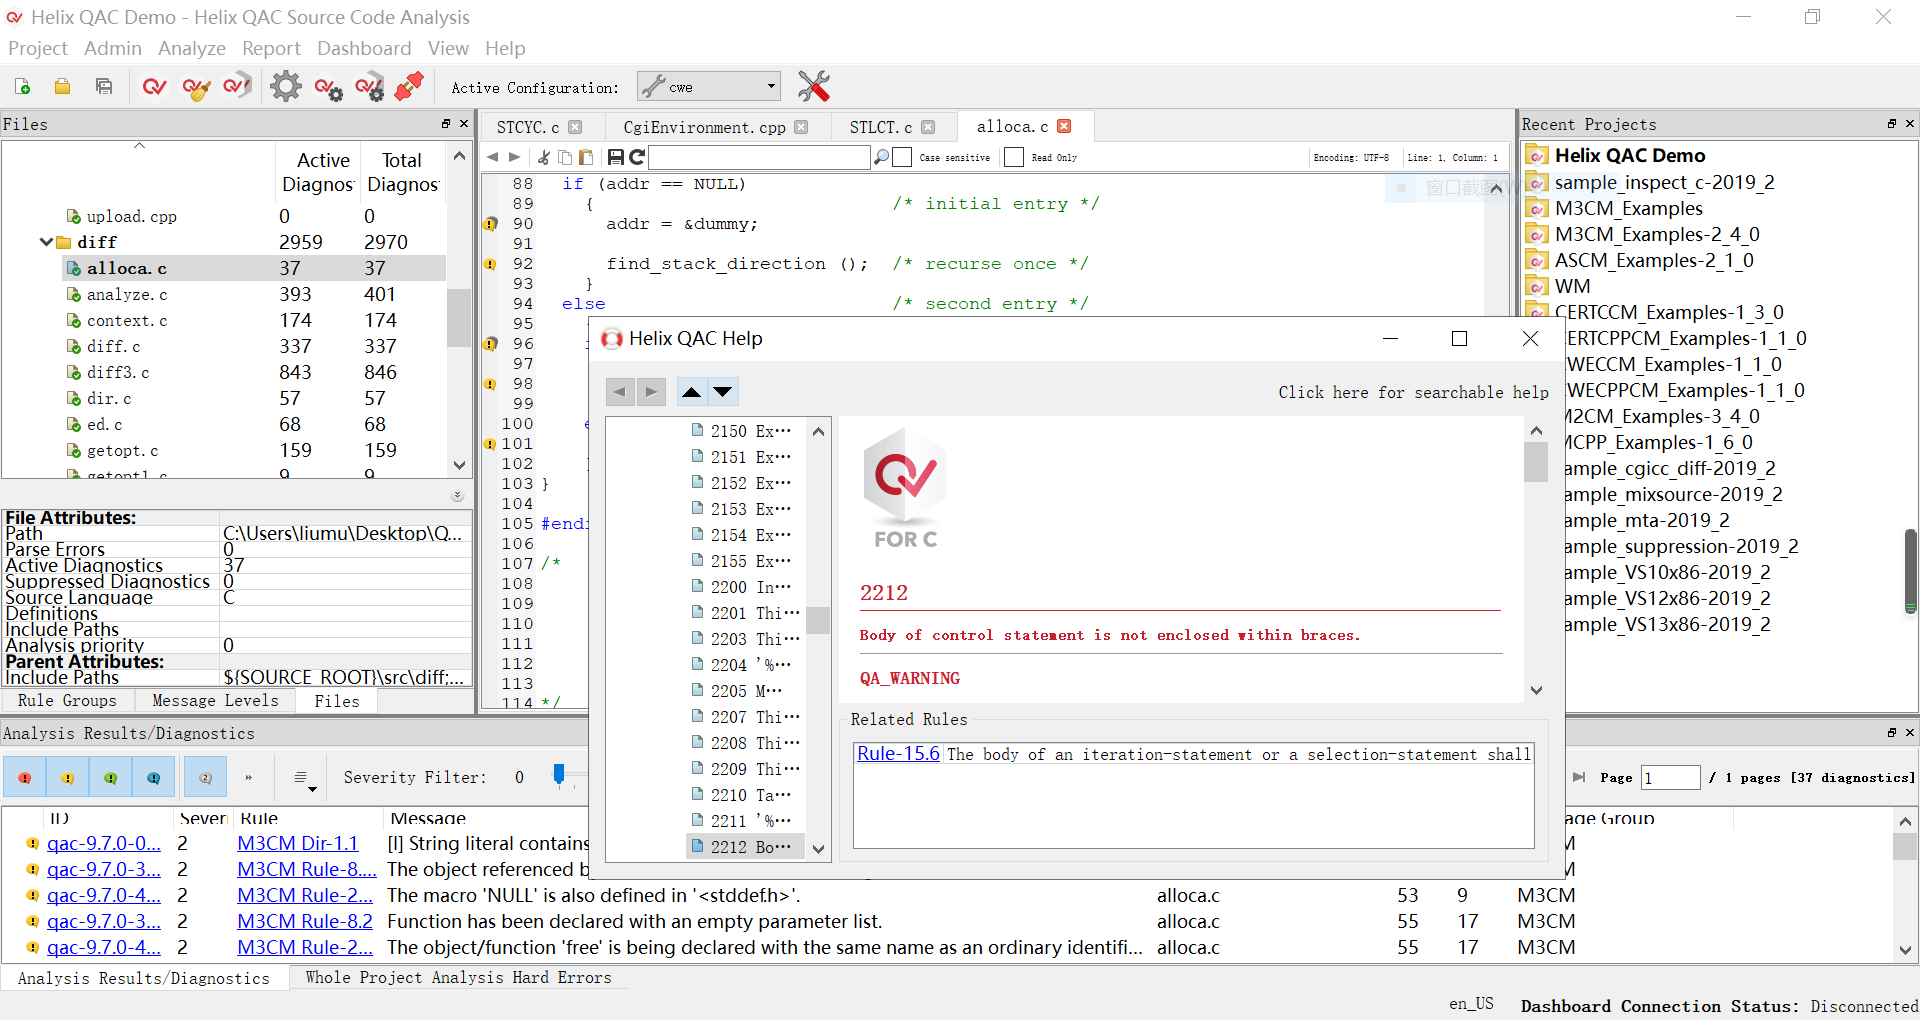Image resolution: width=1920 pixels, height=1020 pixels.
Task: Click the new project icon in the main toolbar
Action: pos(22,87)
